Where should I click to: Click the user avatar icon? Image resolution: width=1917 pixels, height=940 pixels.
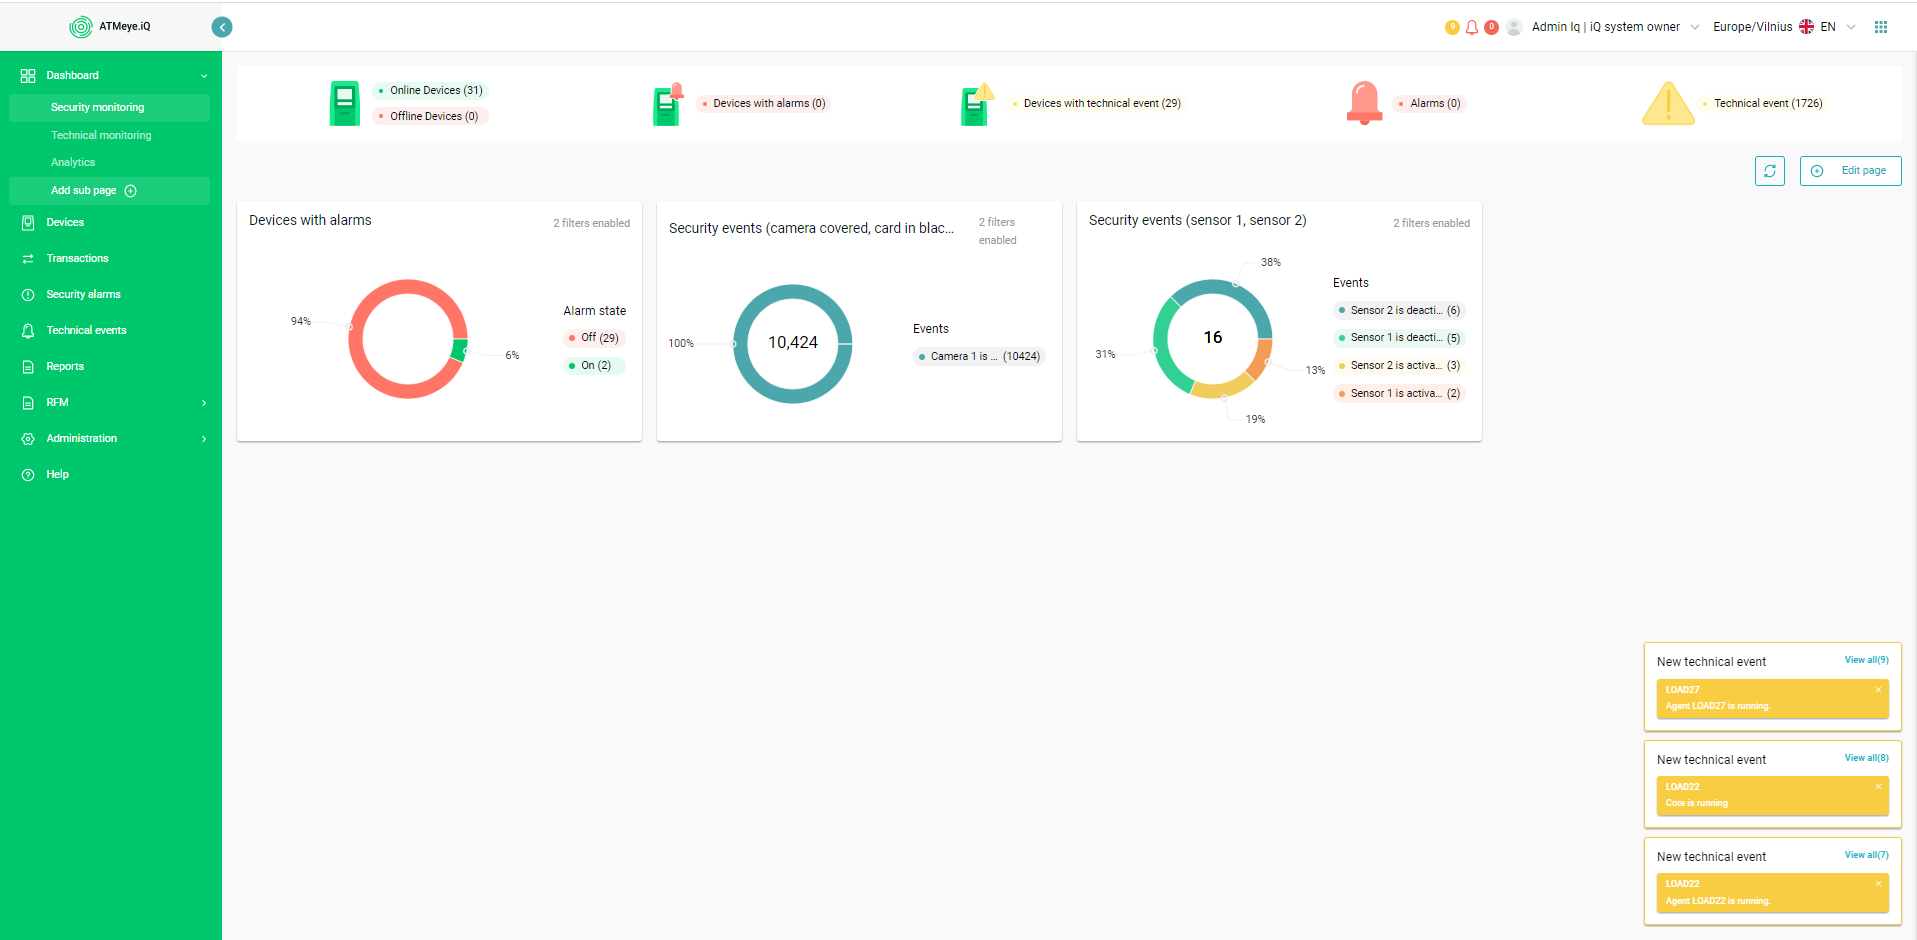(1514, 27)
